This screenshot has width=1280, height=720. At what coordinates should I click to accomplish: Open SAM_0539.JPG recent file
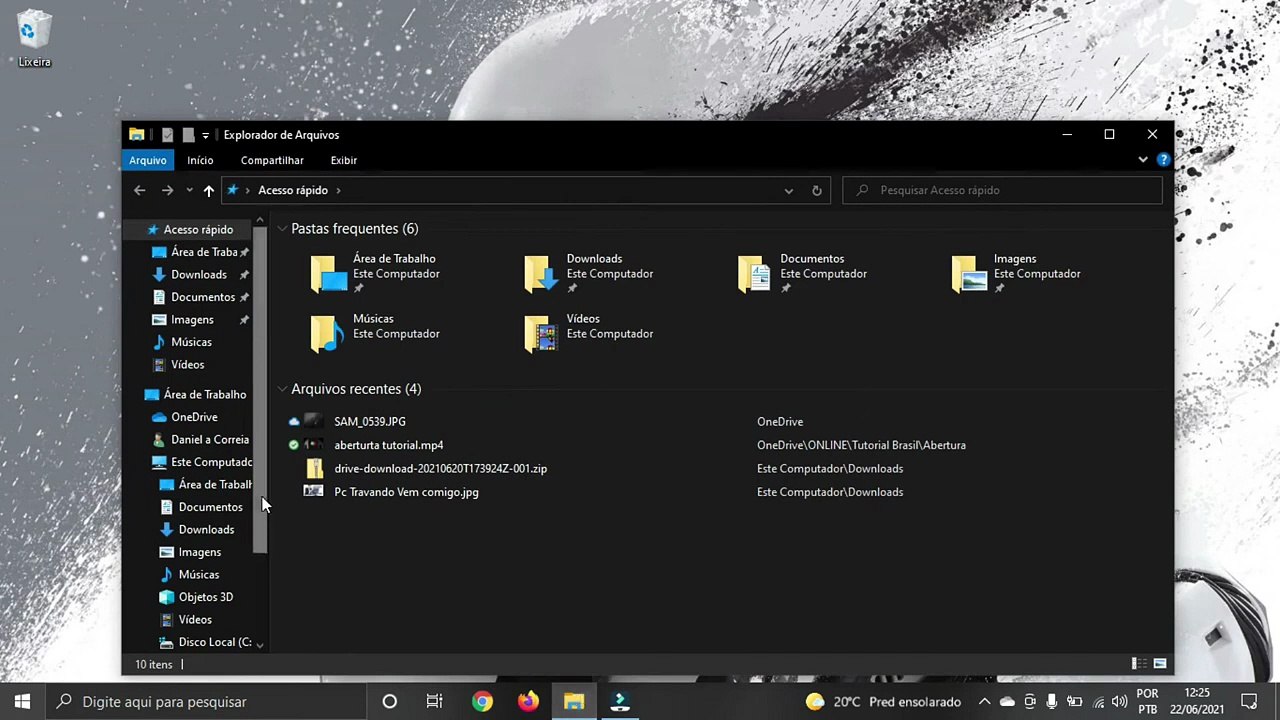[x=370, y=422]
